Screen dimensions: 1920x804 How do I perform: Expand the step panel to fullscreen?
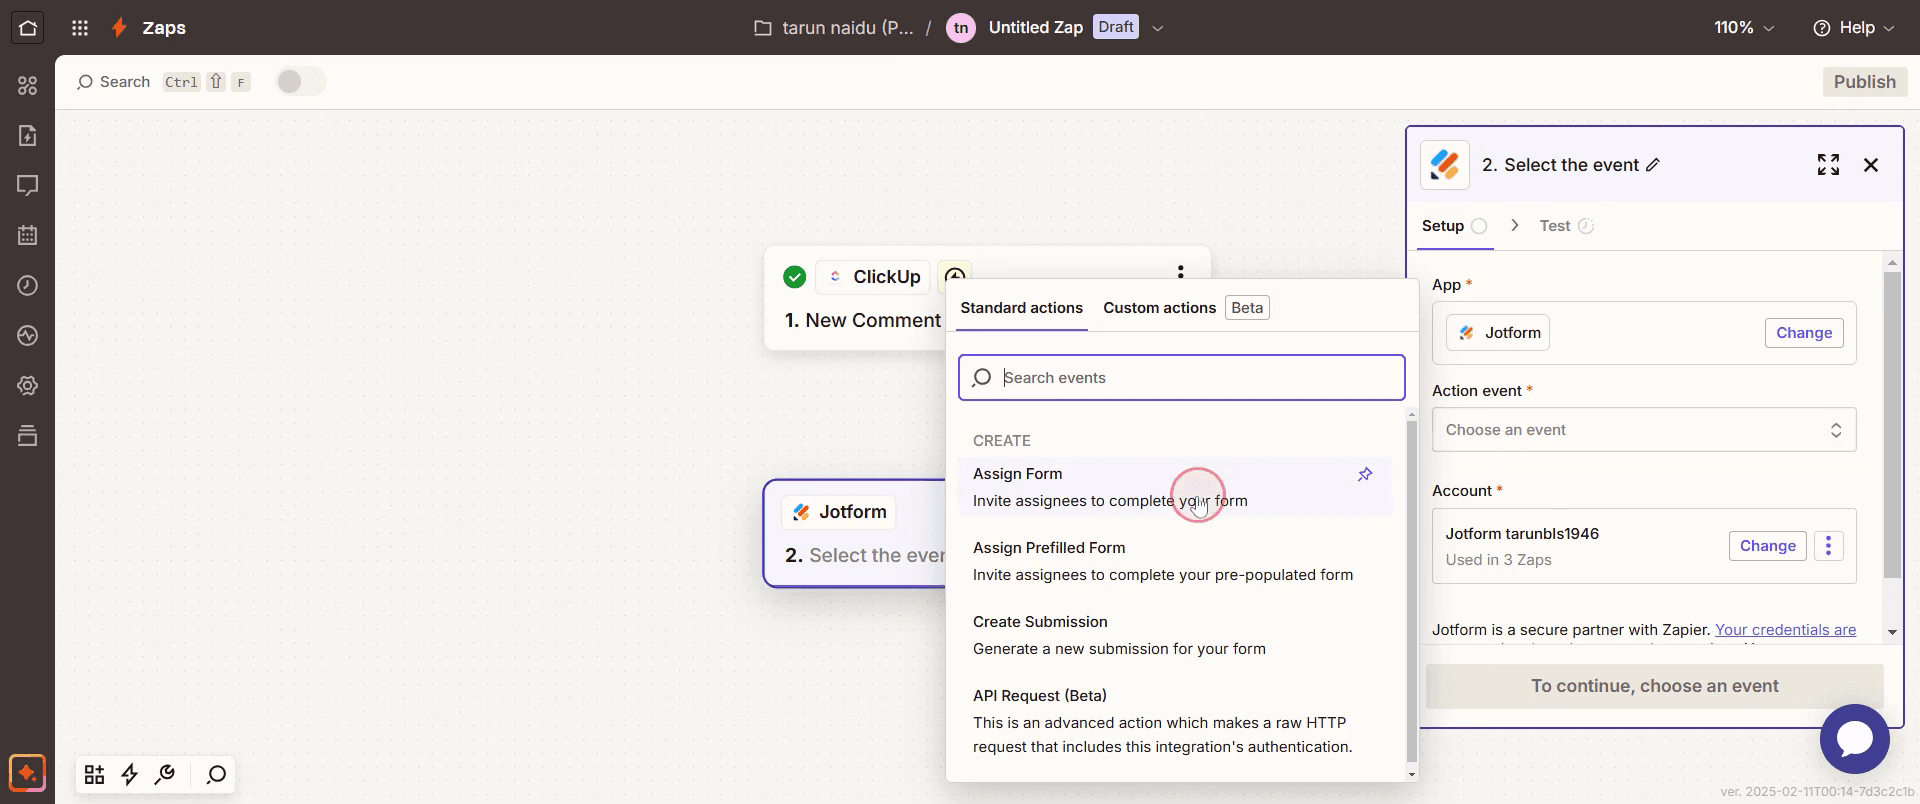[x=1828, y=165]
